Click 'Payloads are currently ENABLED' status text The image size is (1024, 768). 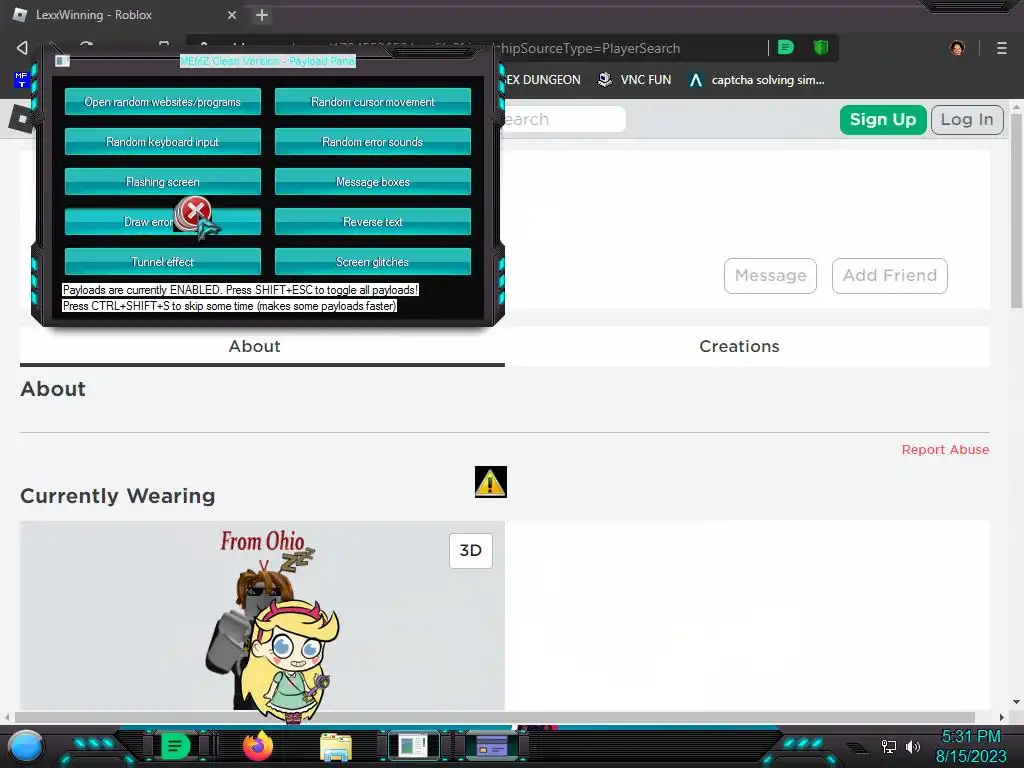pyautogui.click(x=240, y=290)
